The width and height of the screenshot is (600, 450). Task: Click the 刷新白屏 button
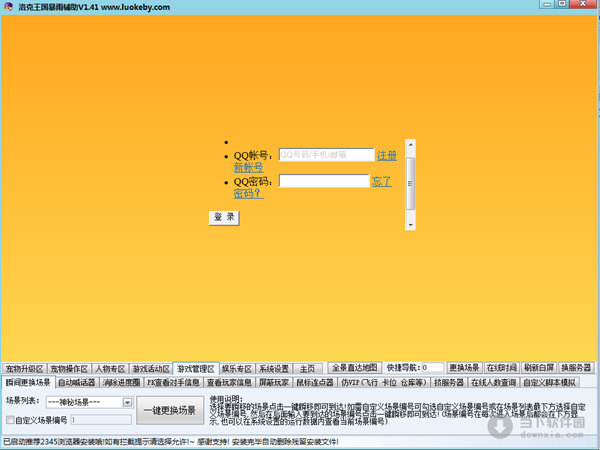click(539, 368)
